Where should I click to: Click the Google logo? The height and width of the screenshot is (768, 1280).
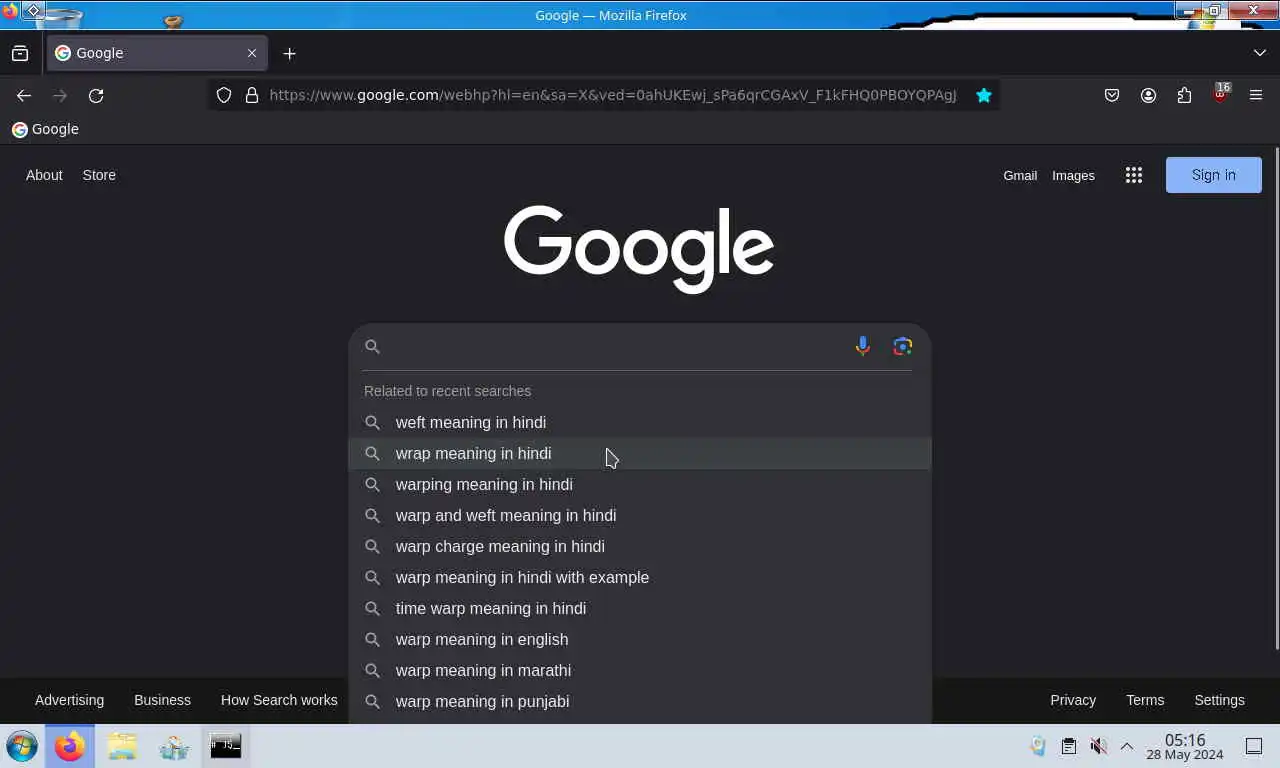pyautogui.click(x=639, y=249)
